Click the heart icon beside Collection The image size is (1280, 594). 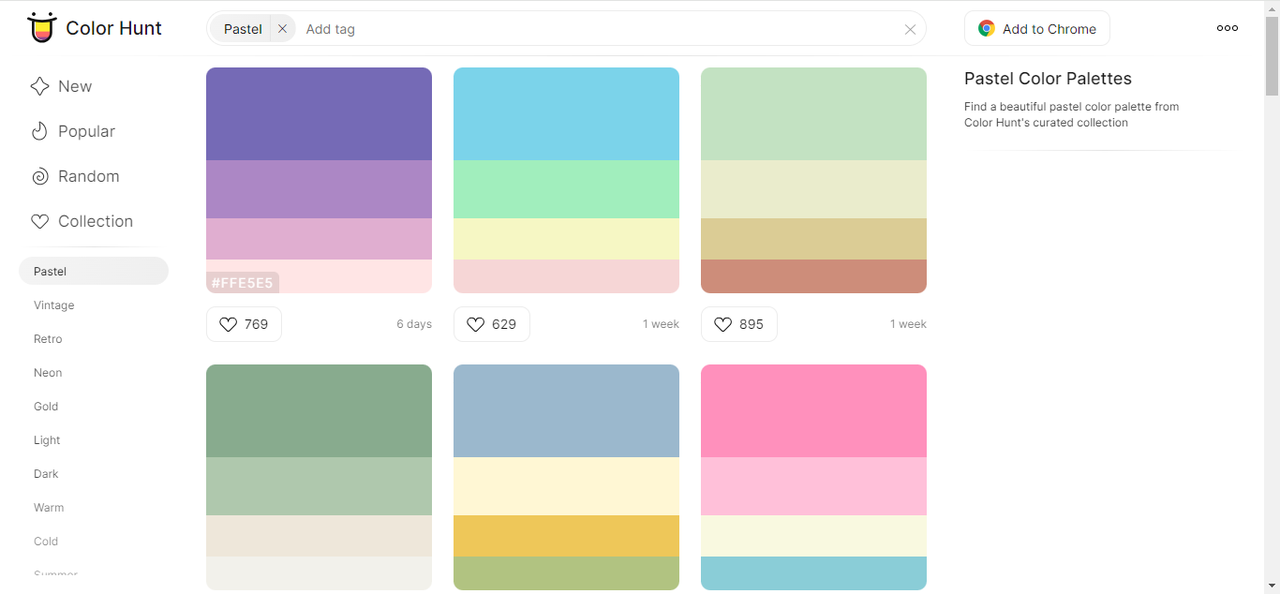point(40,222)
